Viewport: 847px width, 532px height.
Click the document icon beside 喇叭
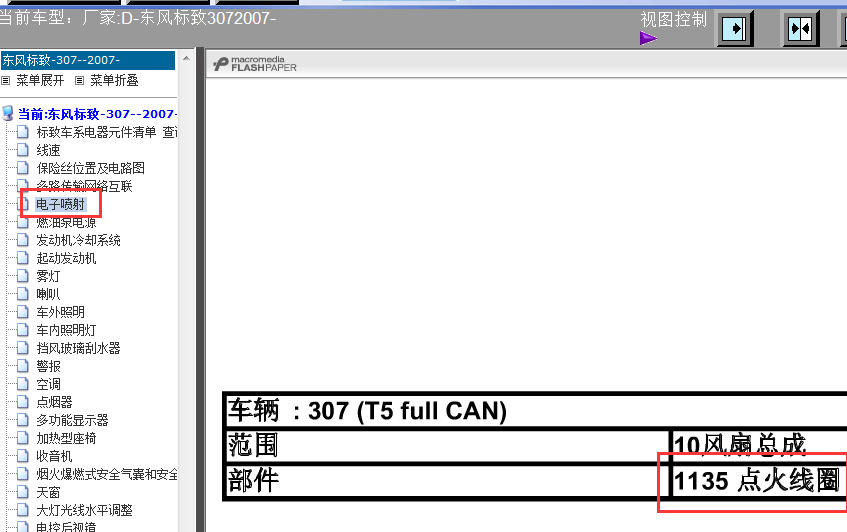point(23,293)
